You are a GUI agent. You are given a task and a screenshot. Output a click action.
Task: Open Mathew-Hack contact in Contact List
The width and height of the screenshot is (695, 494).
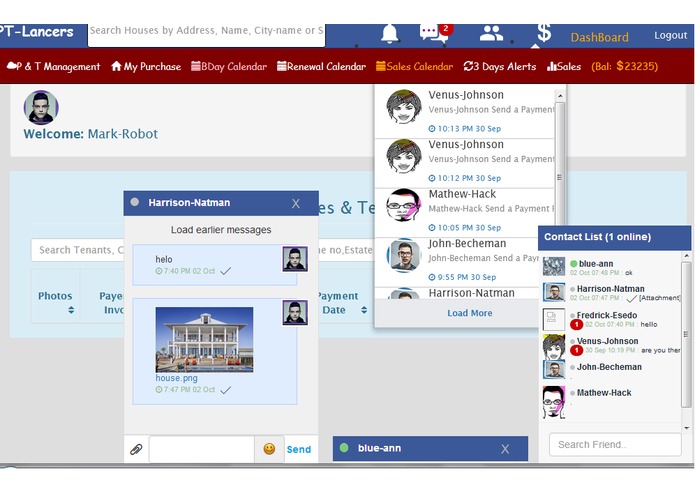click(611, 401)
